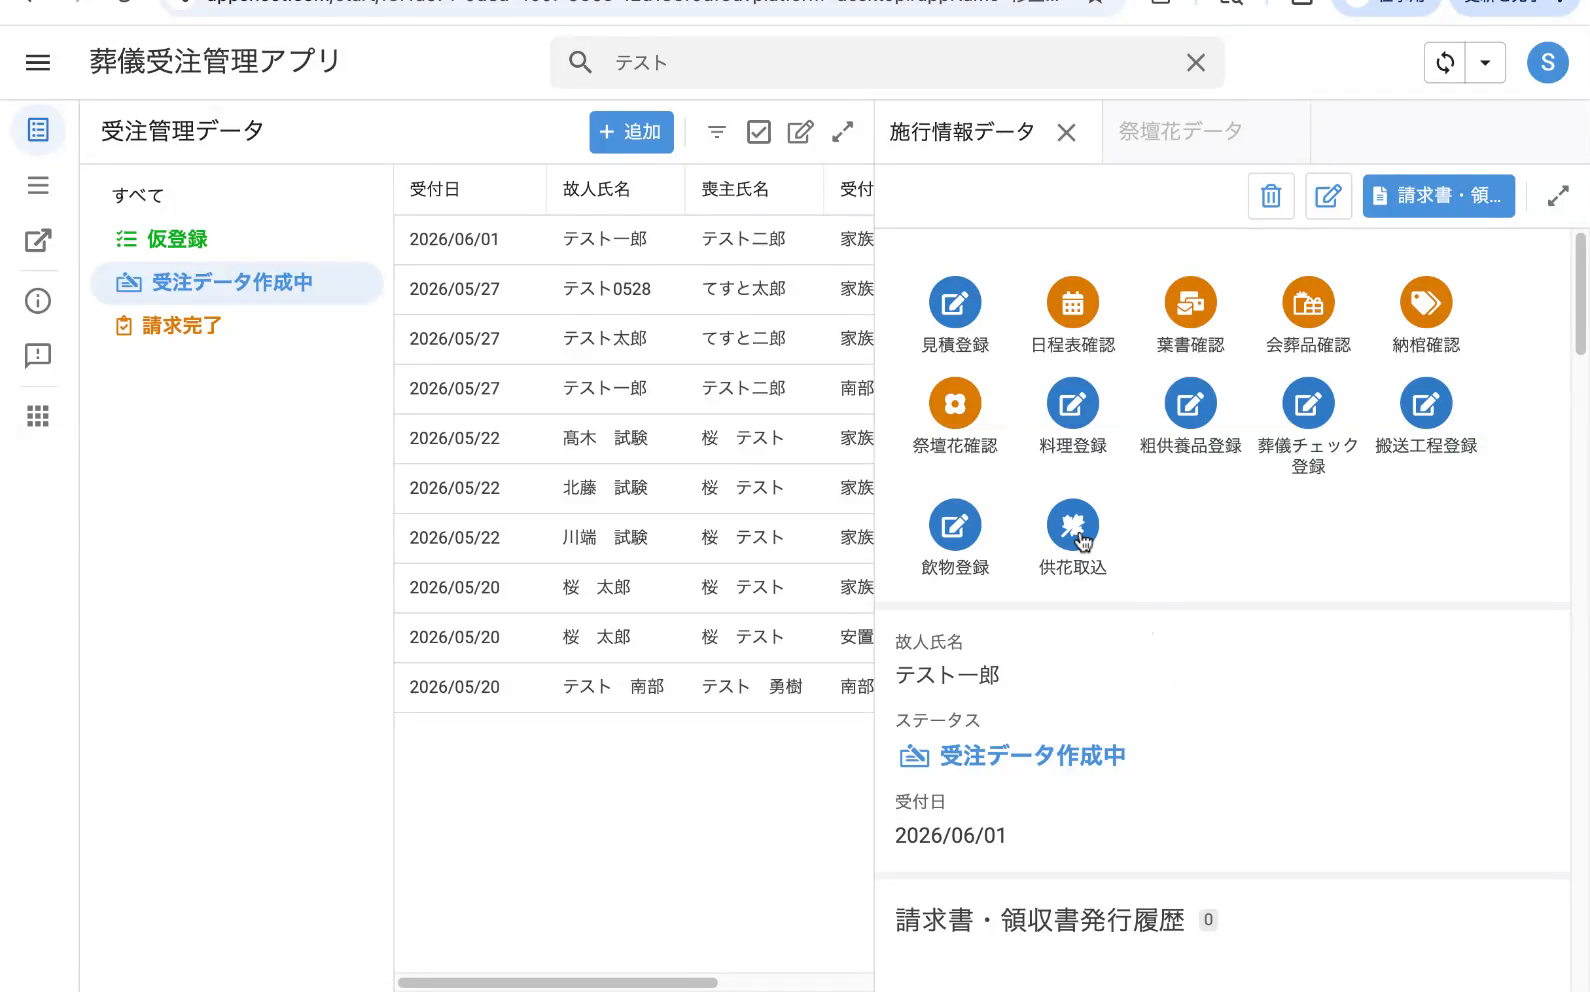Click the edit record icon in detail panel
Viewport: 1590px width, 992px height.
pos(1328,196)
